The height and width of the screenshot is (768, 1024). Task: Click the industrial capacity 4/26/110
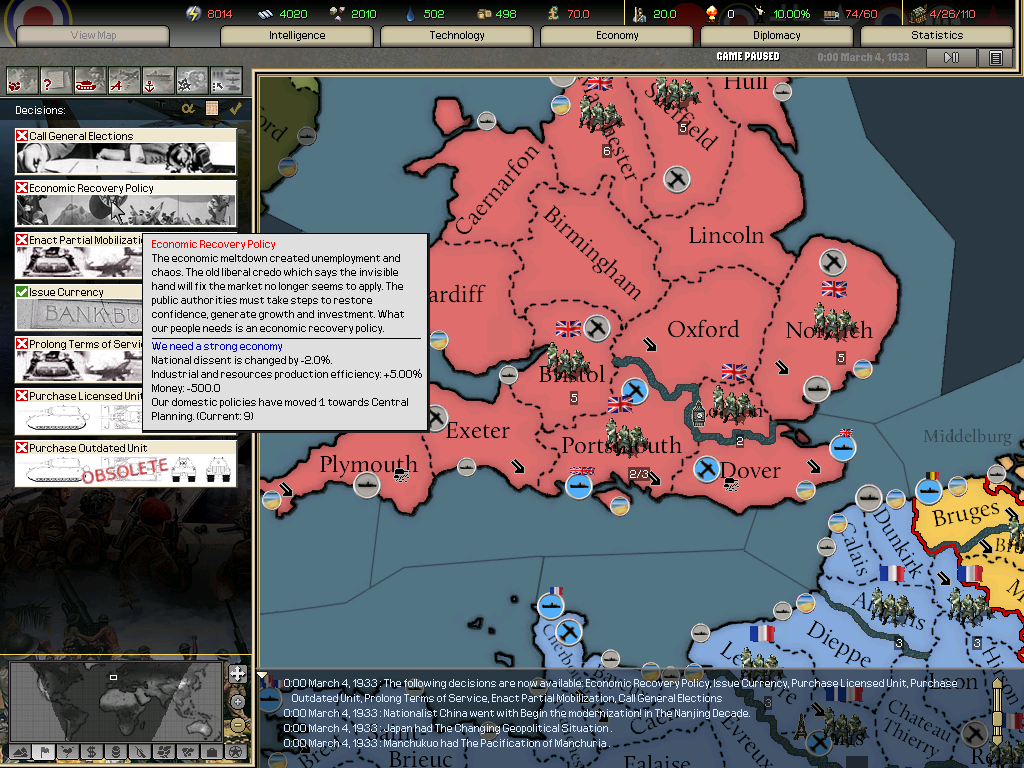click(952, 14)
